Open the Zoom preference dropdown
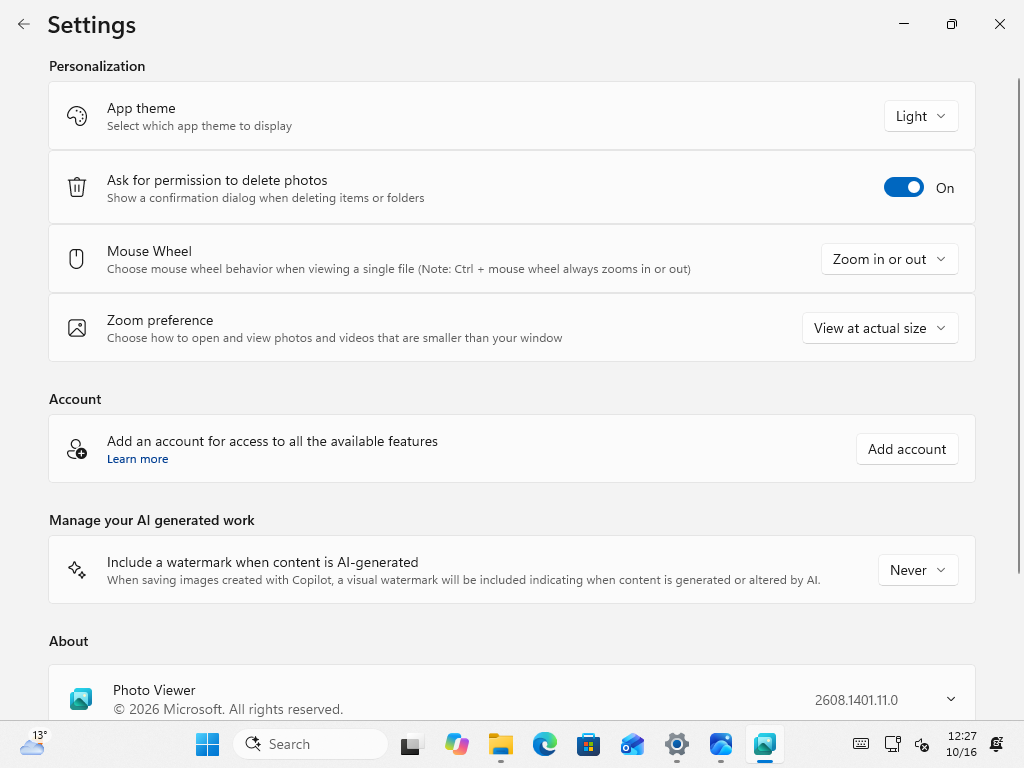 (x=880, y=328)
